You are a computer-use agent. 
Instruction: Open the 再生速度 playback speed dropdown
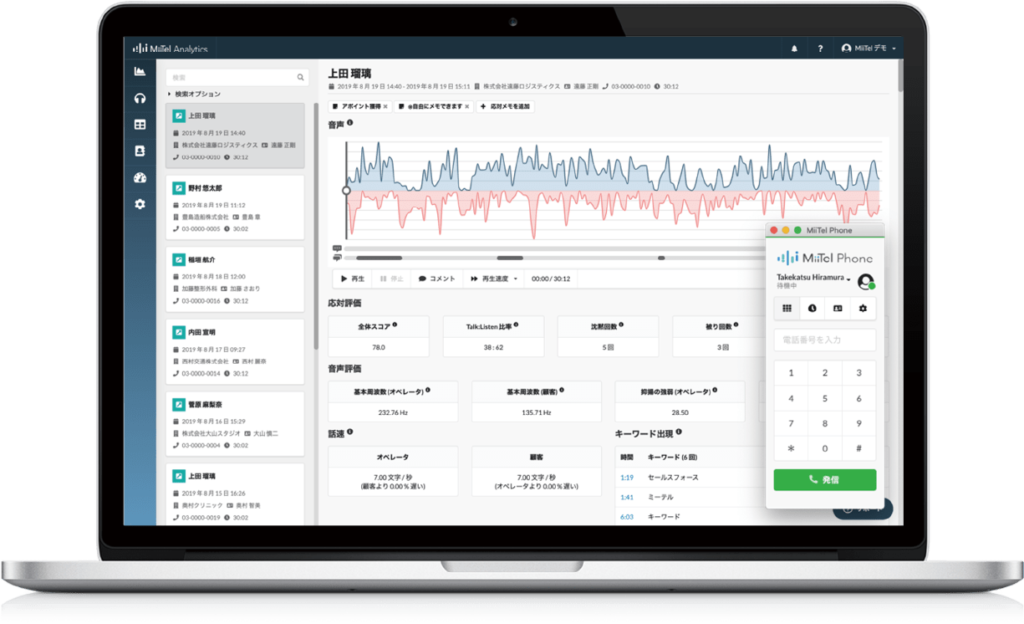494,279
